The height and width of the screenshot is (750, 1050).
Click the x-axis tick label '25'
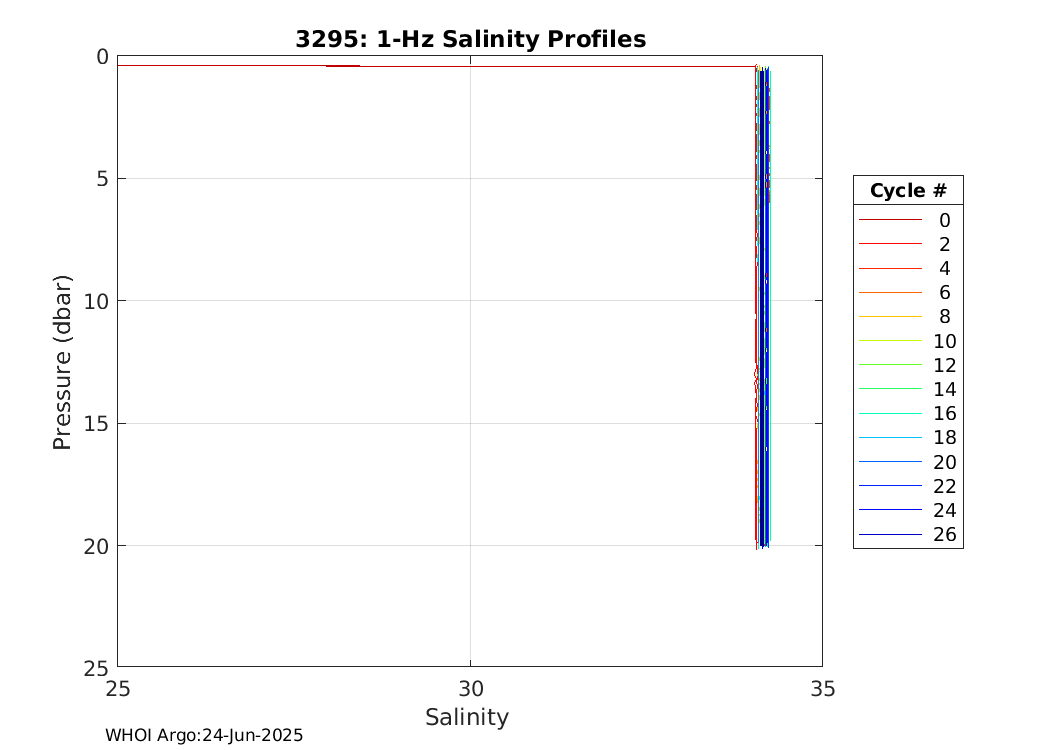click(118, 688)
